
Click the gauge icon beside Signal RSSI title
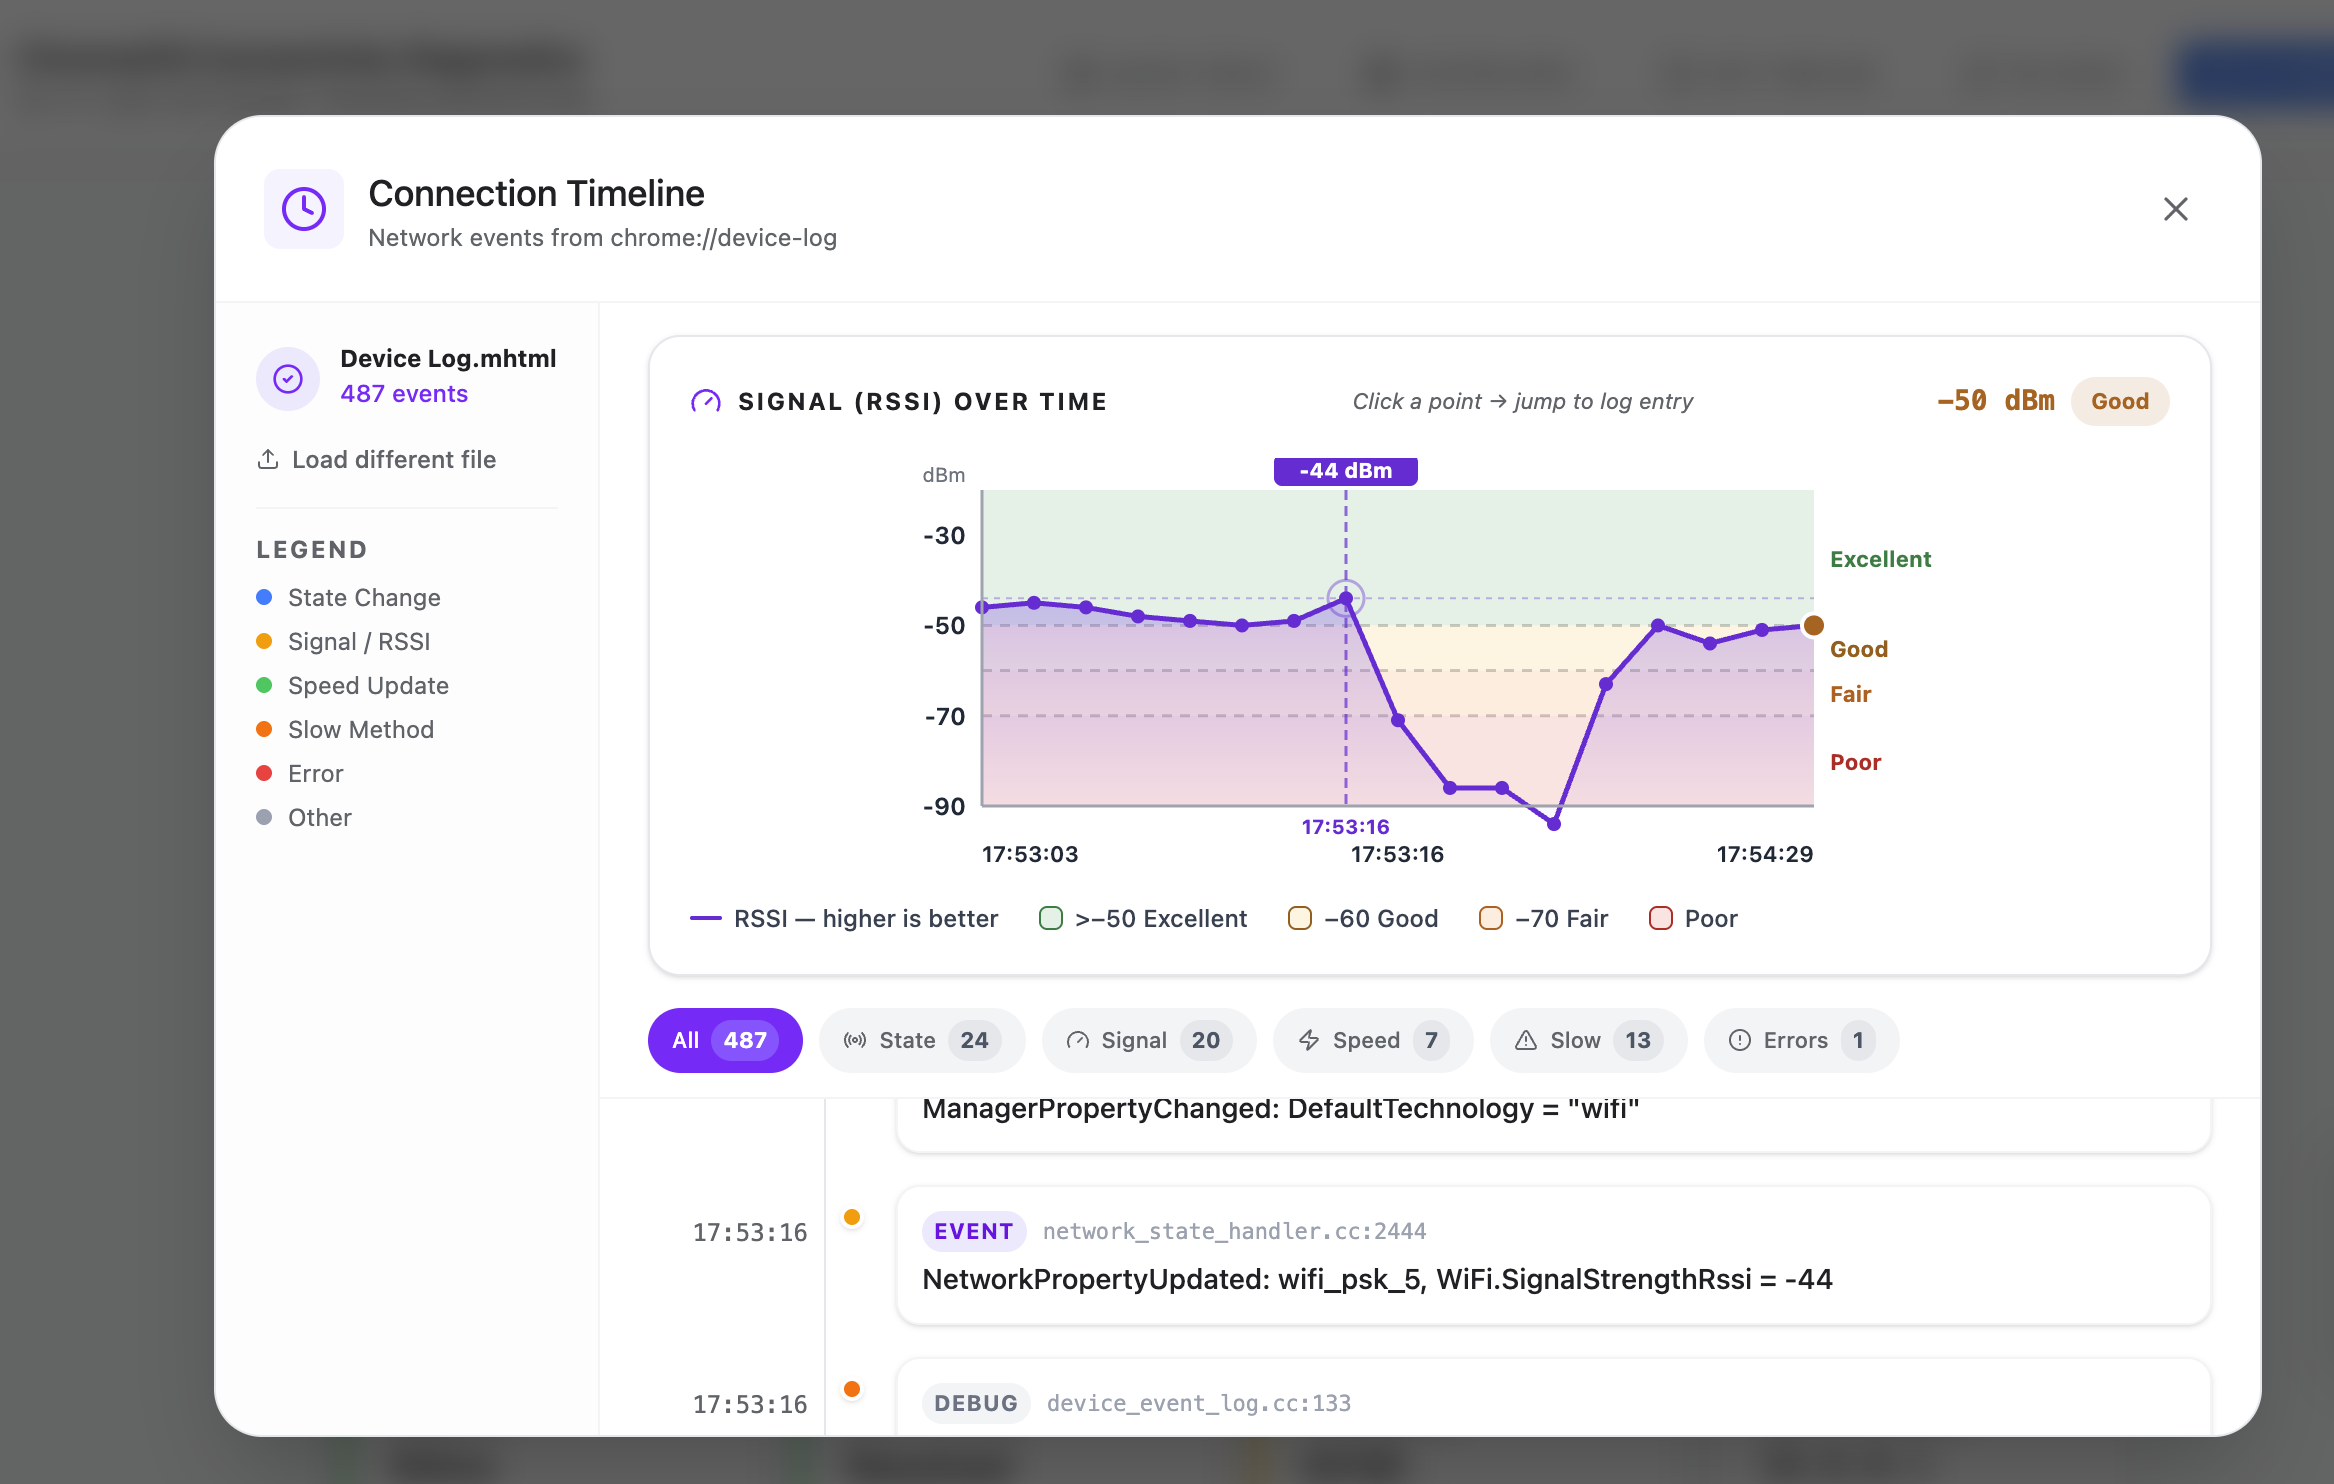click(706, 402)
